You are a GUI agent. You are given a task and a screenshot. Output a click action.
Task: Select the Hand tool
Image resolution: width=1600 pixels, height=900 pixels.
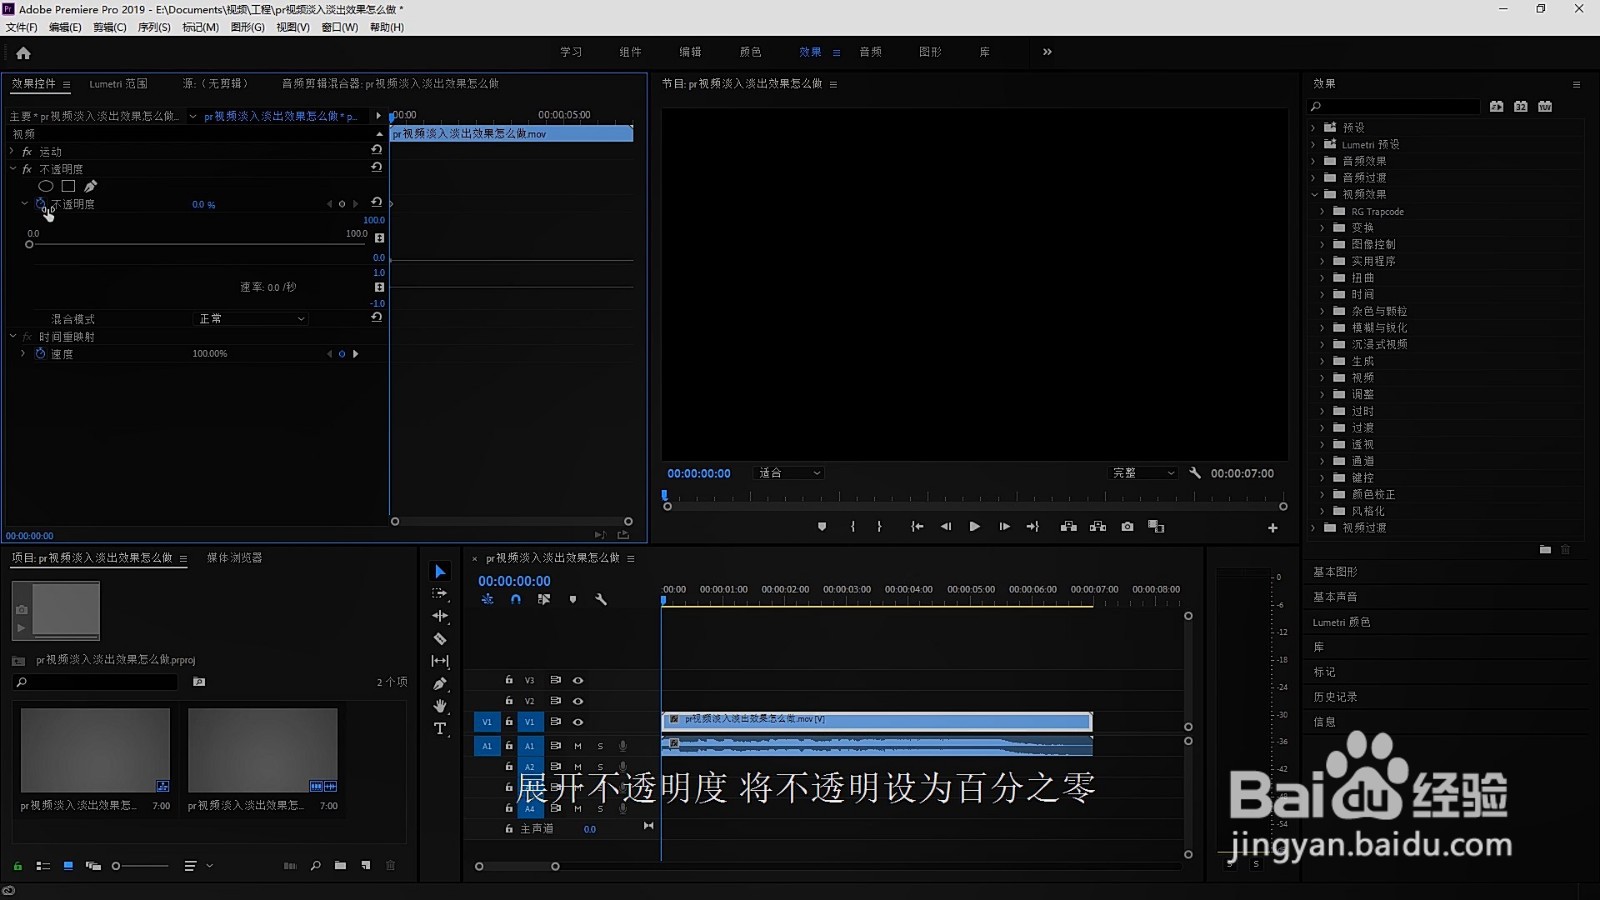pyautogui.click(x=440, y=706)
